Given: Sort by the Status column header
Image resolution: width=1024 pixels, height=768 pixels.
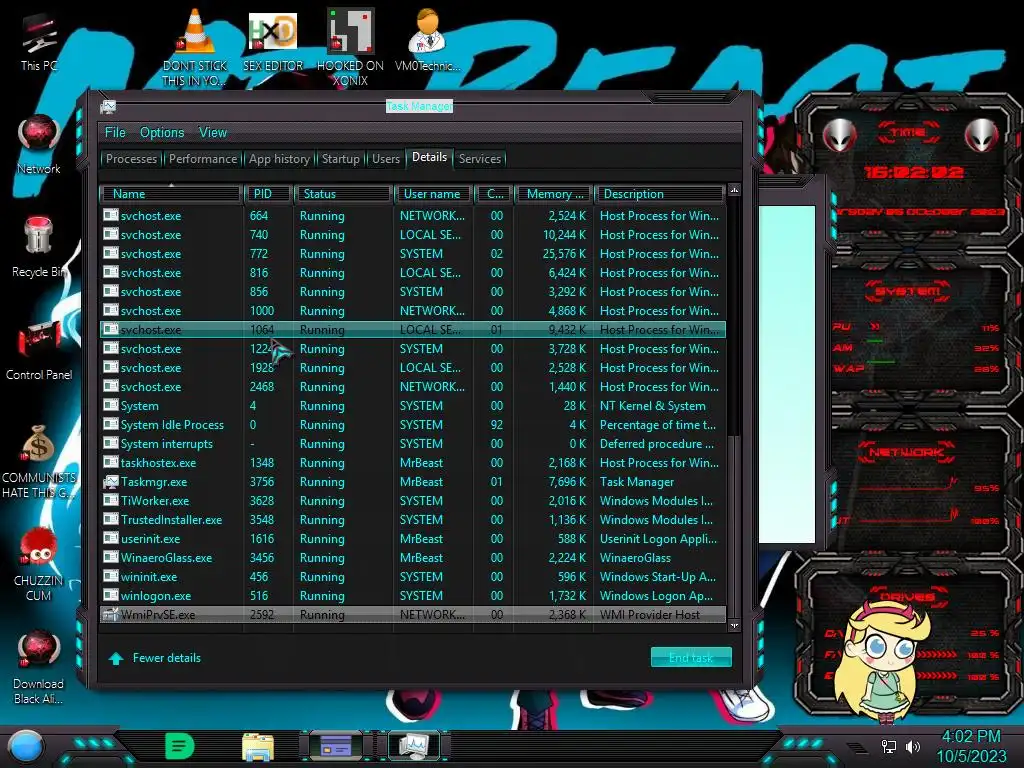Looking at the screenshot, I should (344, 194).
